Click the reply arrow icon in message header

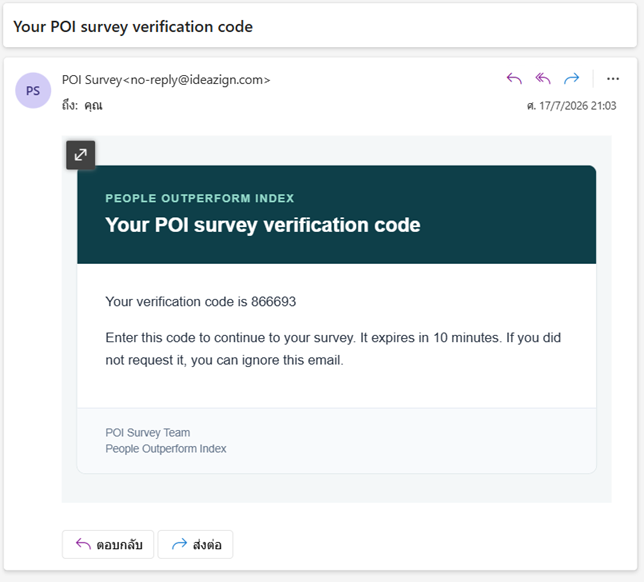tap(514, 78)
